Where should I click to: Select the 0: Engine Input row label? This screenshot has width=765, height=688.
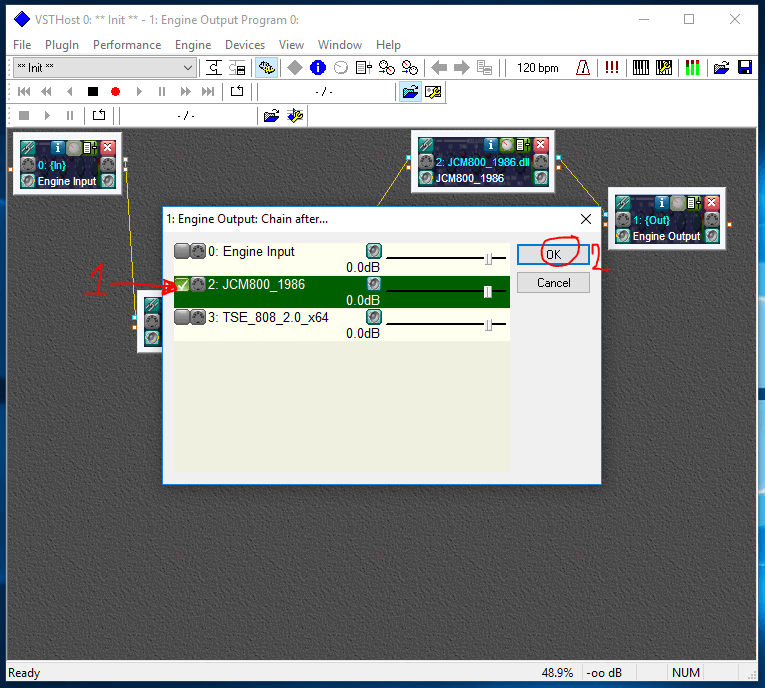click(x=251, y=252)
